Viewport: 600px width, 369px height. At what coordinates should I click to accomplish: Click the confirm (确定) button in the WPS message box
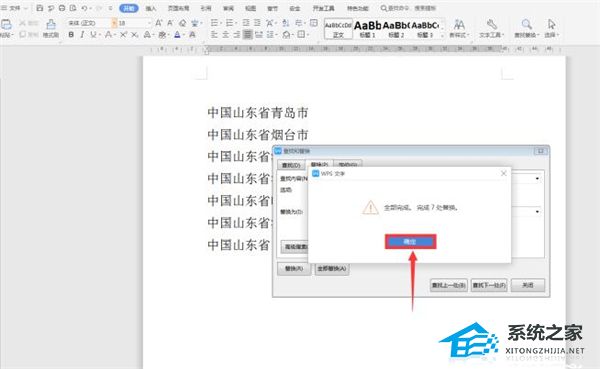(x=410, y=242)
